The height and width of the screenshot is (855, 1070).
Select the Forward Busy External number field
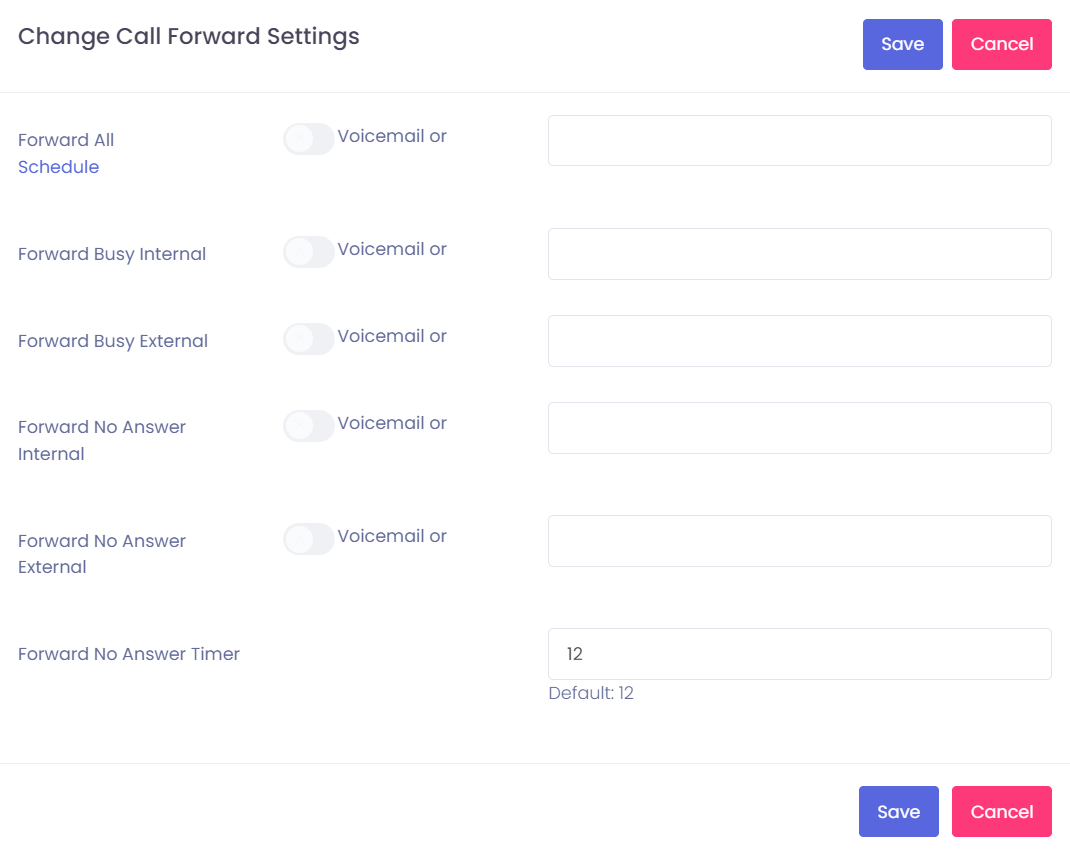799,341
